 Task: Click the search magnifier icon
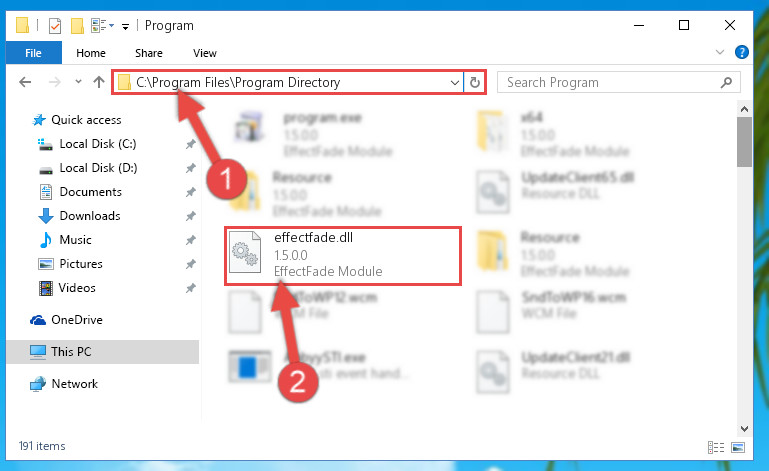pos(726,82)
